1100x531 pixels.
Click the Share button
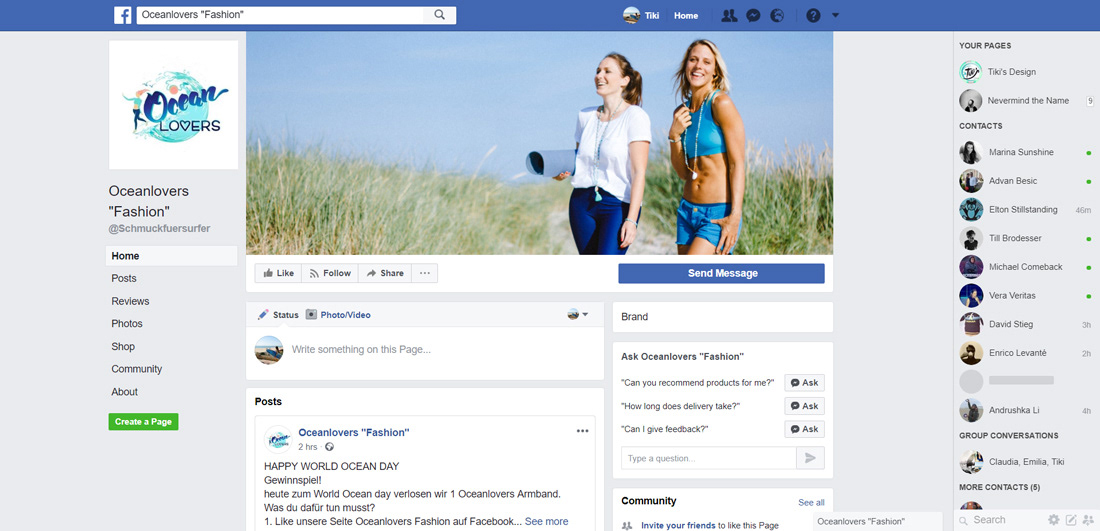coord(385,274)
